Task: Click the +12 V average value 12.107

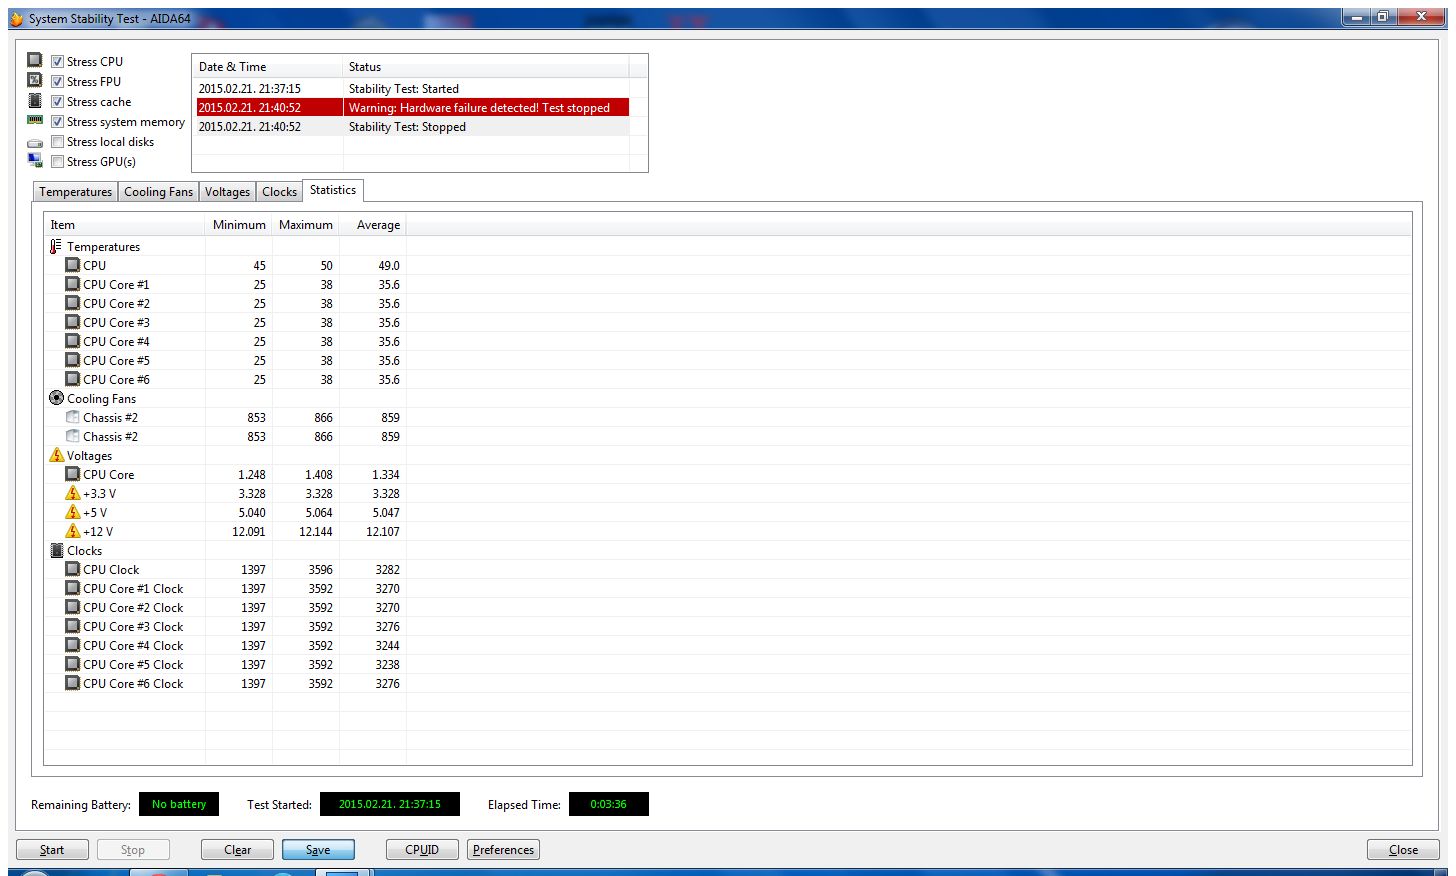Action: (382, 531)
